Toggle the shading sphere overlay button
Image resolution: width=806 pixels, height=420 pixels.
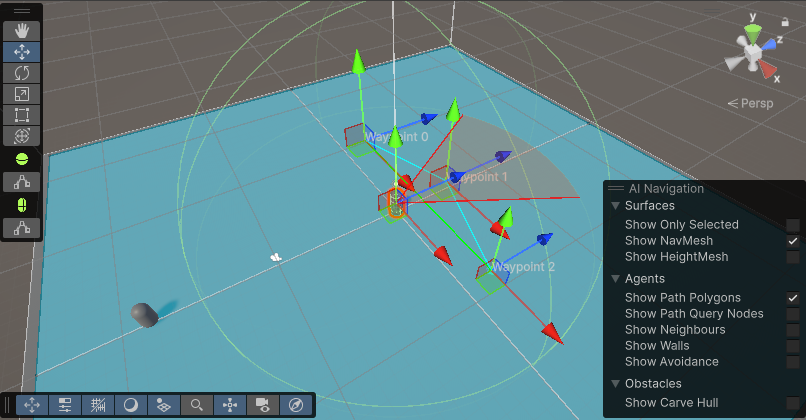131,405
